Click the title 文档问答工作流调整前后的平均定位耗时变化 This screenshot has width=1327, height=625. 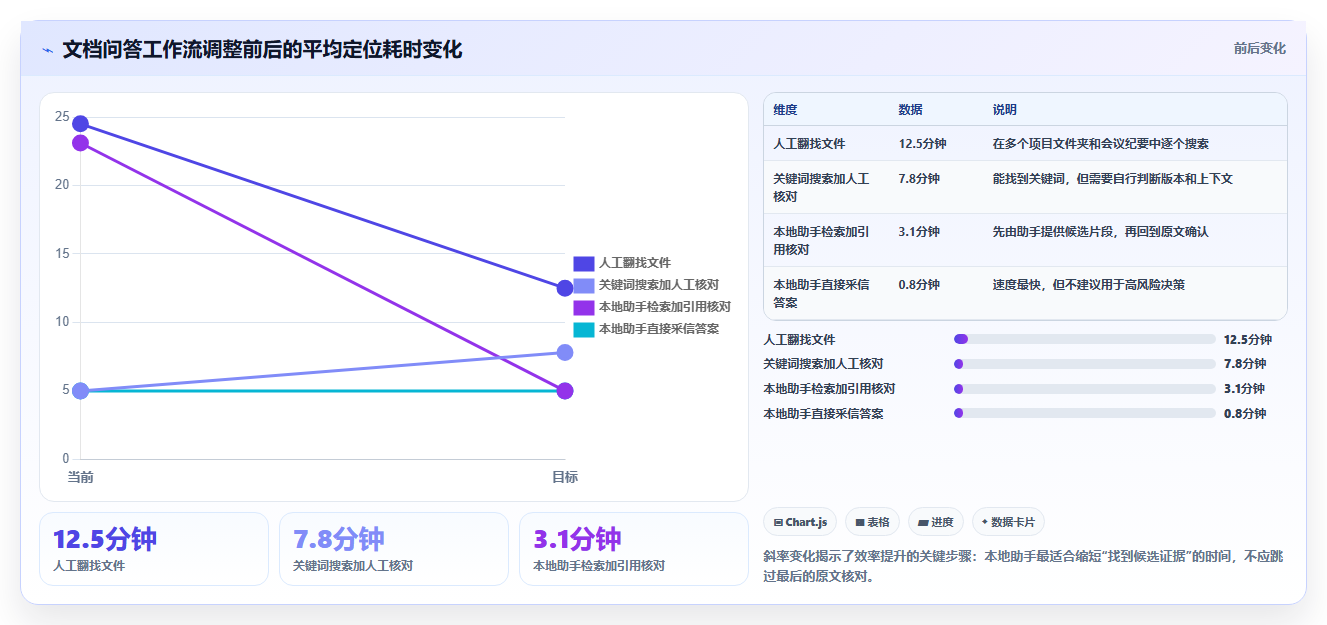[262, 49]
